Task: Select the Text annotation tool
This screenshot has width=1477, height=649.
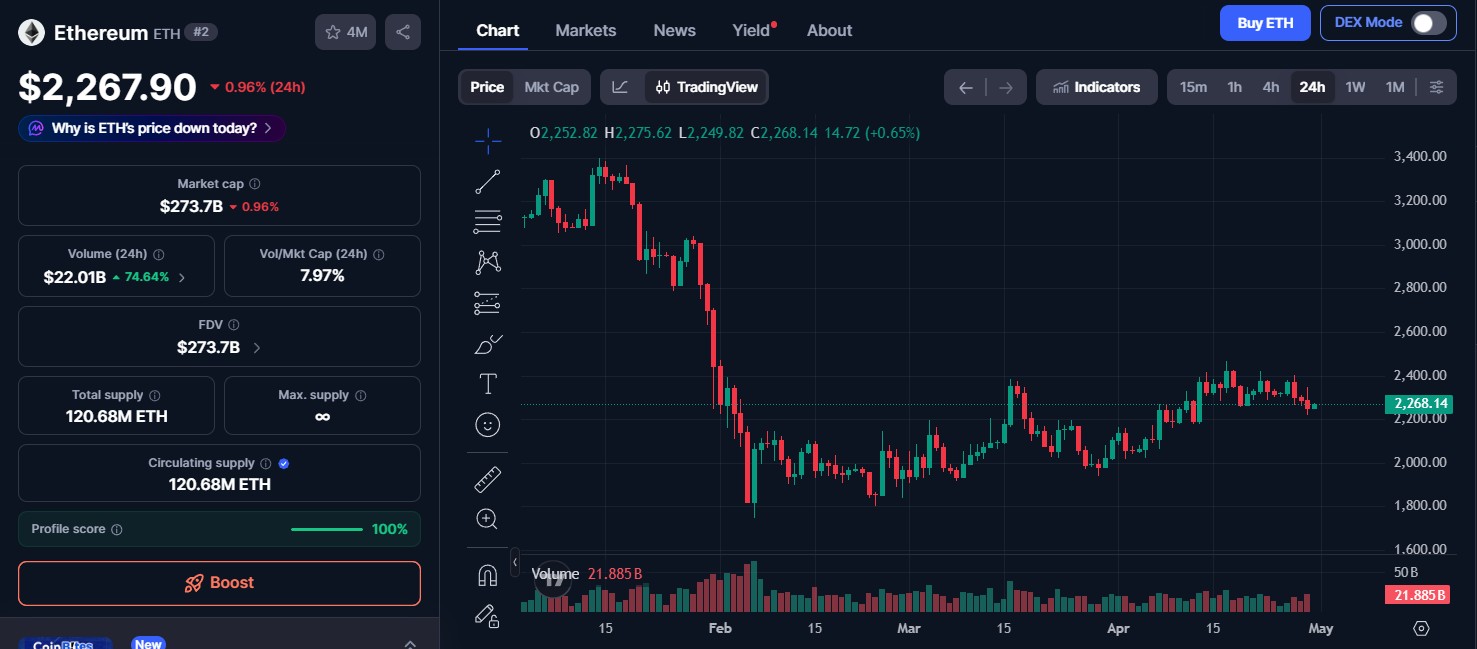Action: pyautogui.click(x=487, y=383)
